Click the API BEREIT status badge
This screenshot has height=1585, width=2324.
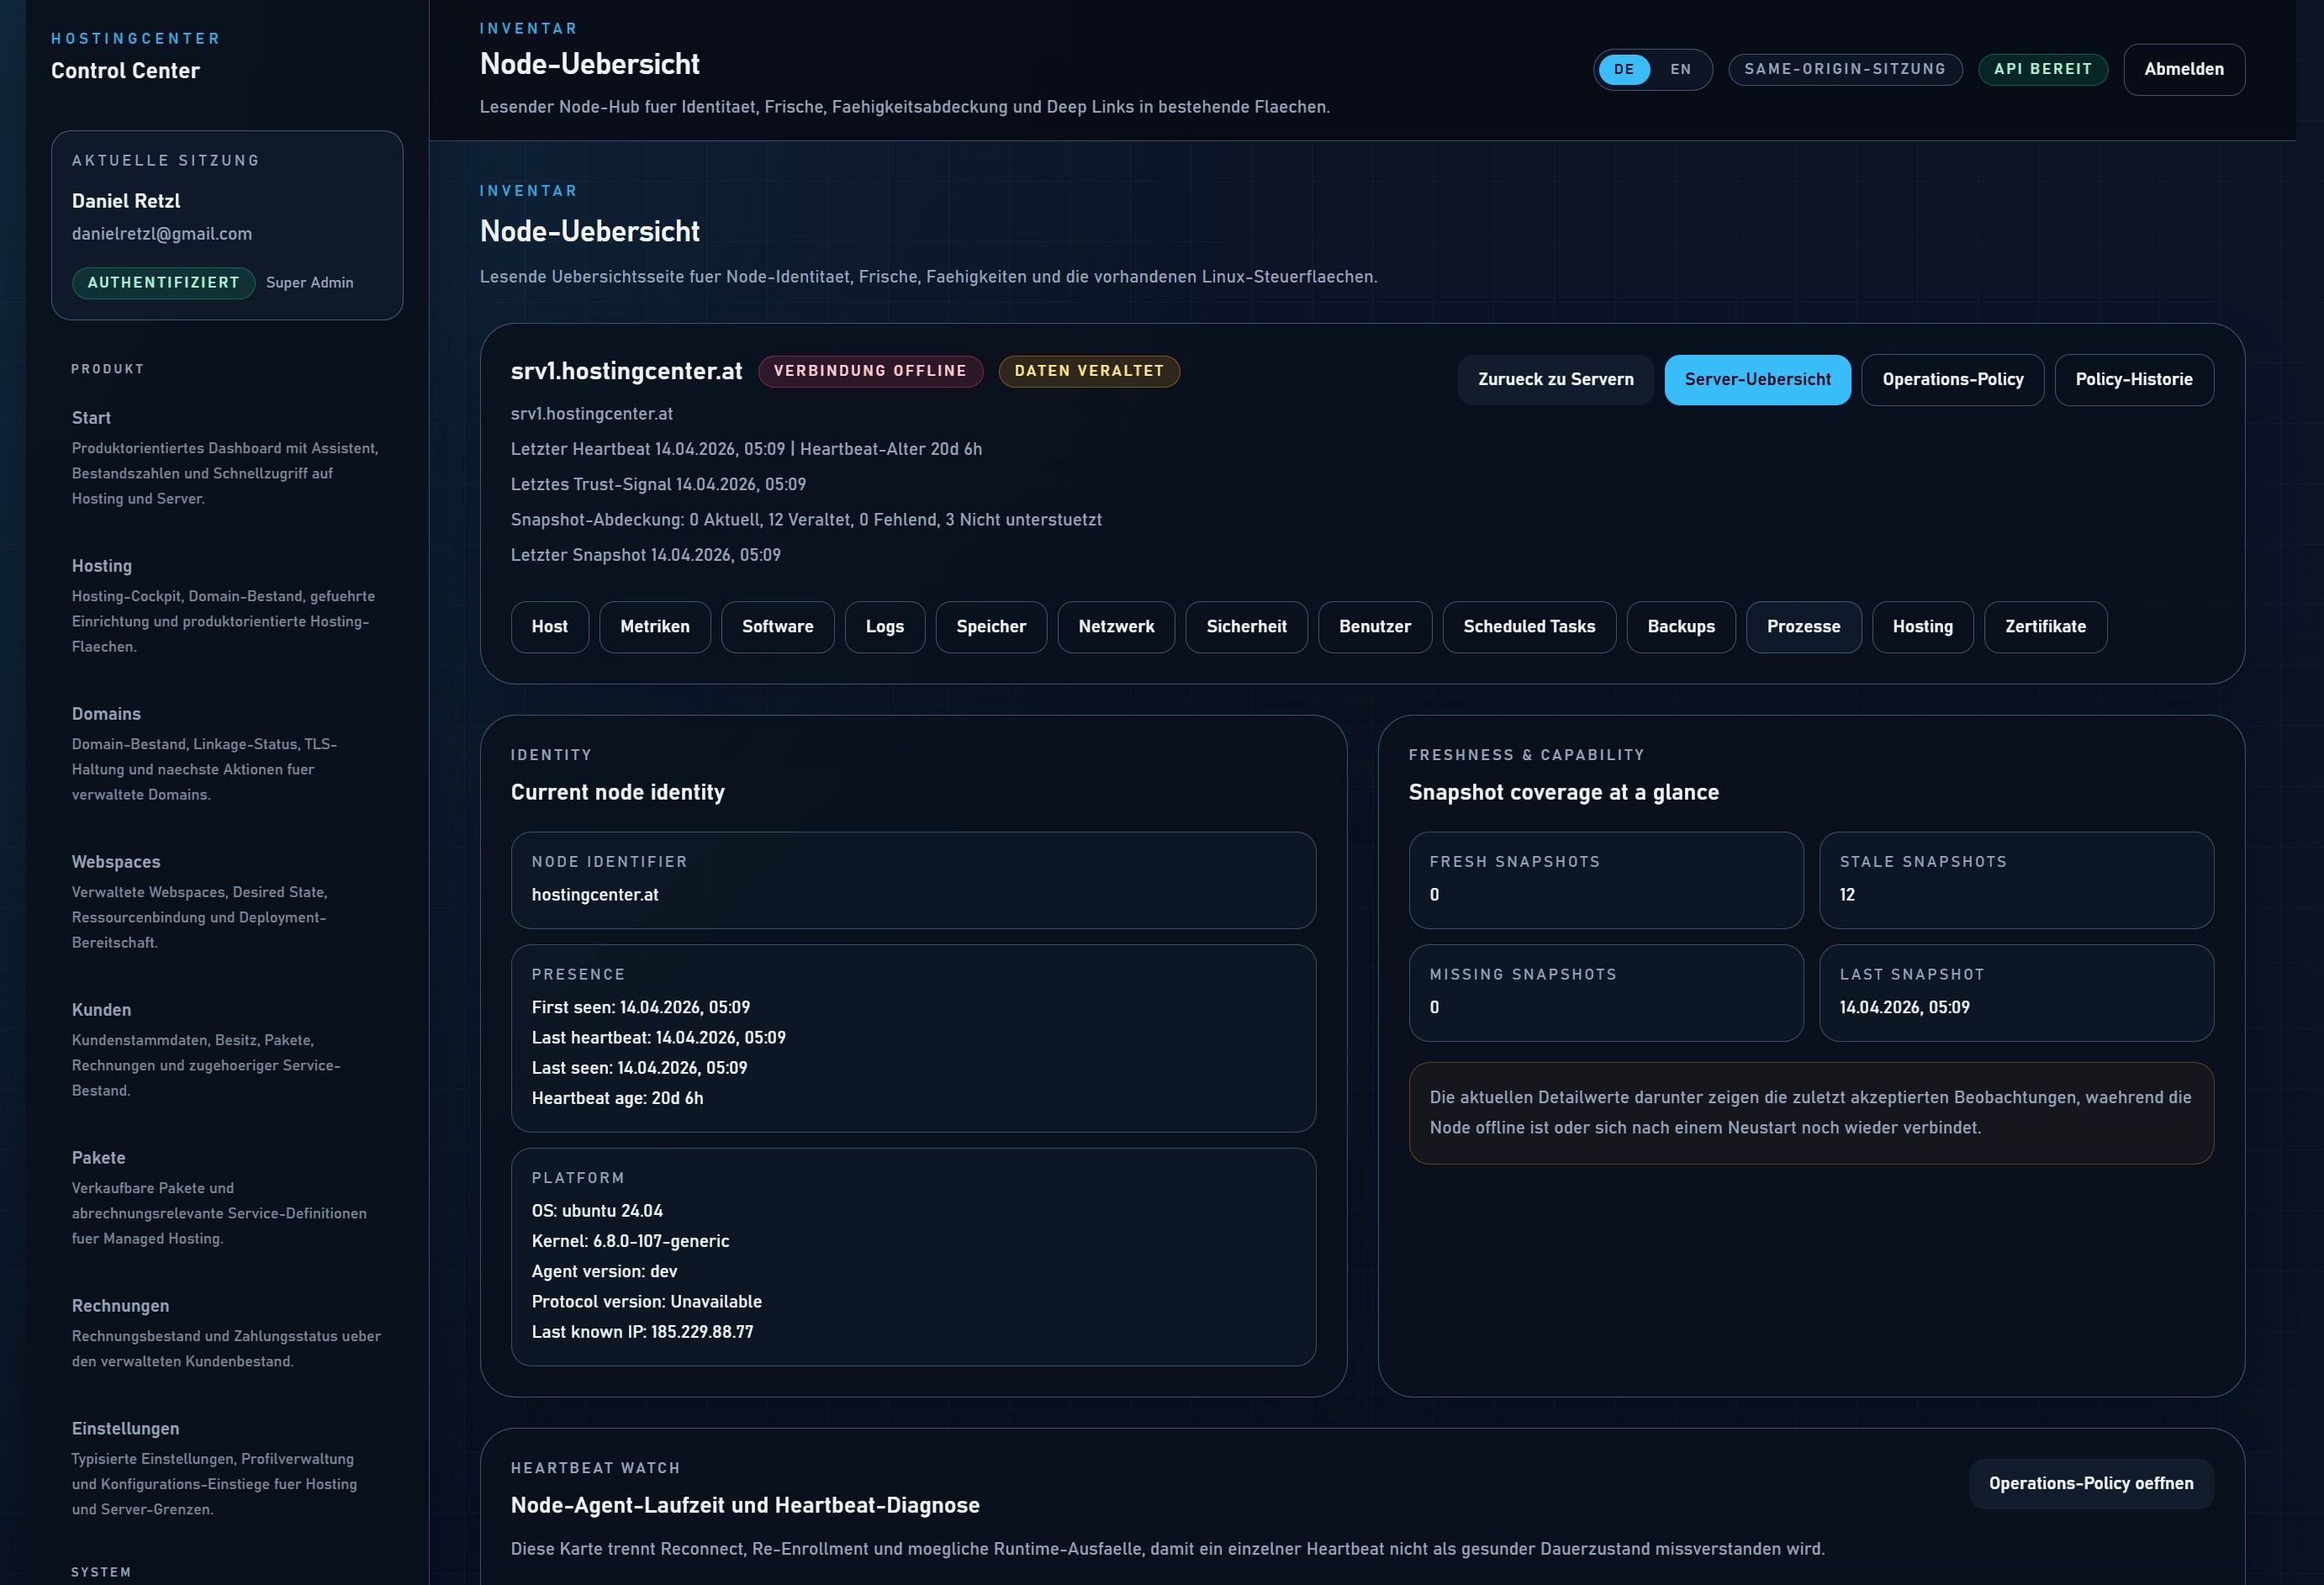(x=2043, y=69)
